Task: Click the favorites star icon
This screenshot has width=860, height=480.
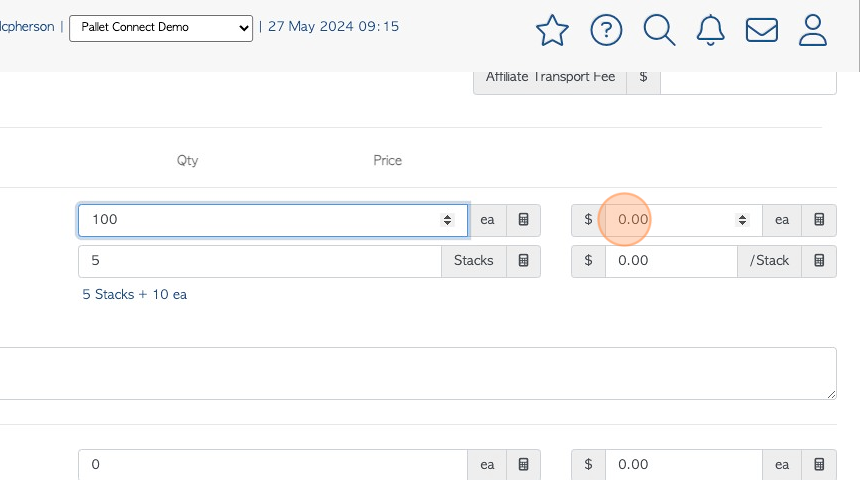Action: click(552, 30)
